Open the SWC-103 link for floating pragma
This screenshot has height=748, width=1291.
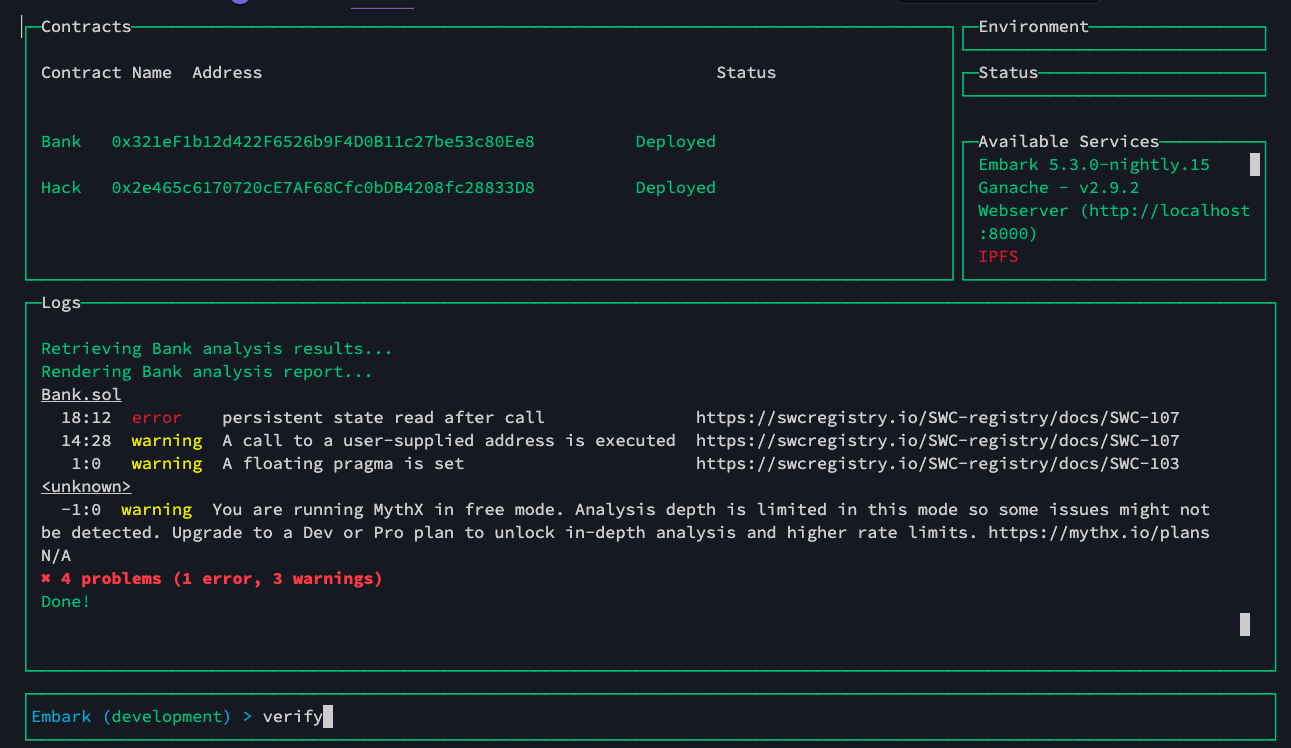click(938, 463)
